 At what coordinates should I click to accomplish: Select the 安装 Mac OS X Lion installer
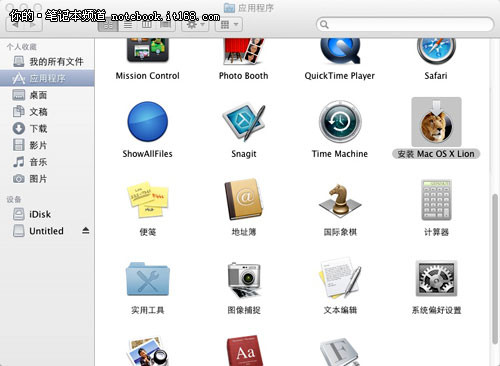coord(436,122)
